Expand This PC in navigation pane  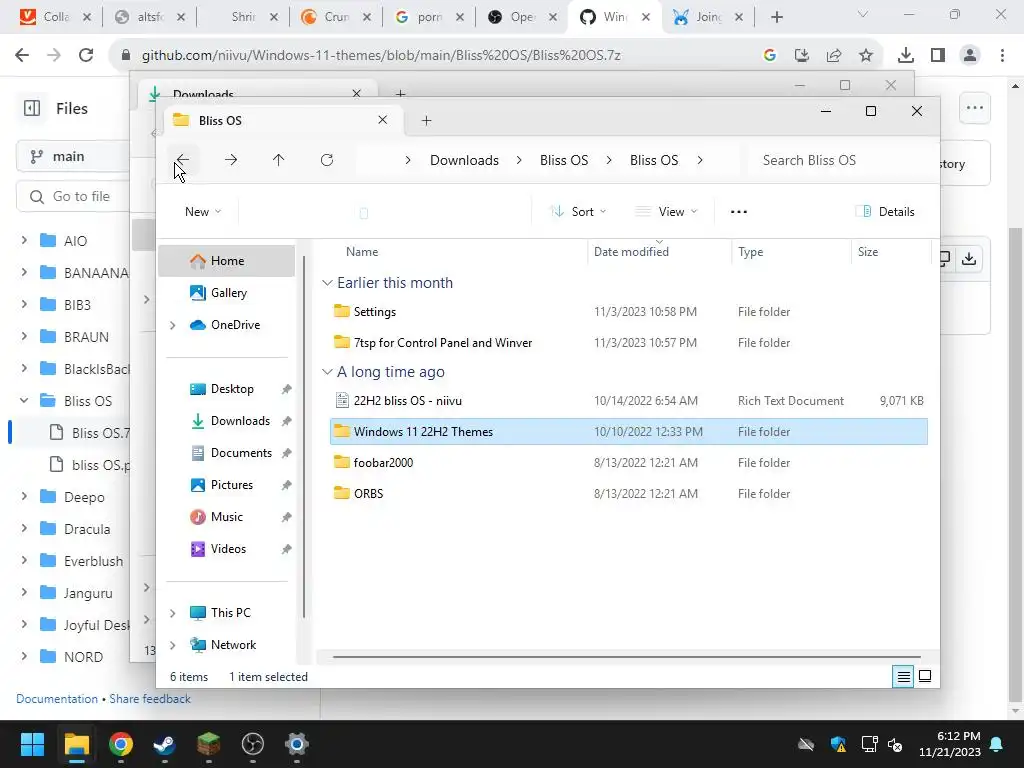pyautogui.click(x=172, y=613)
